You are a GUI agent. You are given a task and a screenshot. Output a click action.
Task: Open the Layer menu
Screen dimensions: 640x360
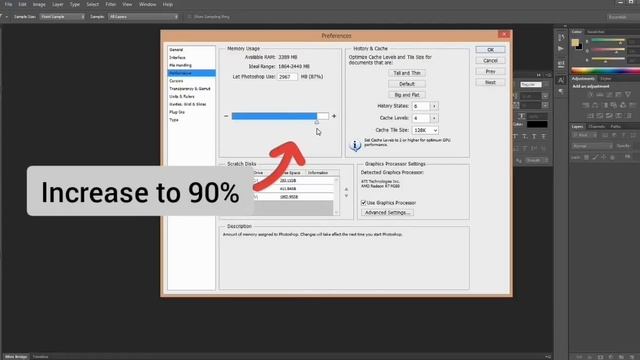[x=58, y=4]
